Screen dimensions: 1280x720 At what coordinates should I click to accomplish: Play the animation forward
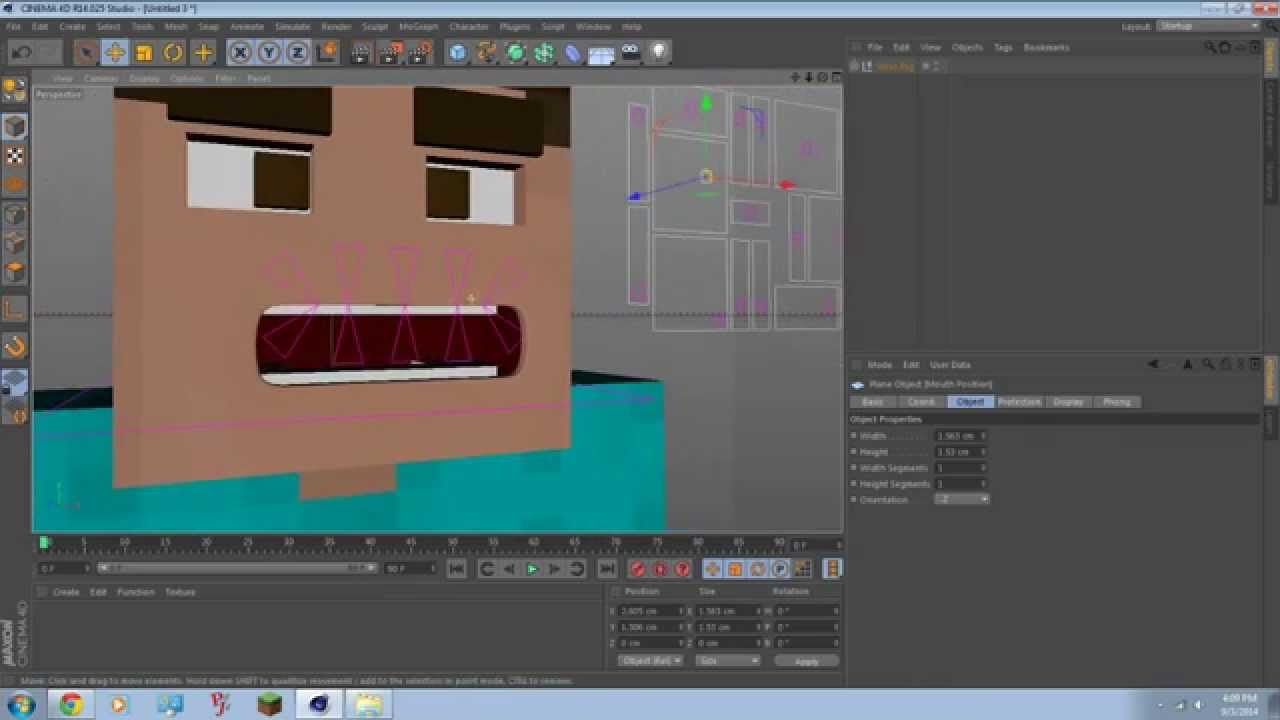click(532, 569)
